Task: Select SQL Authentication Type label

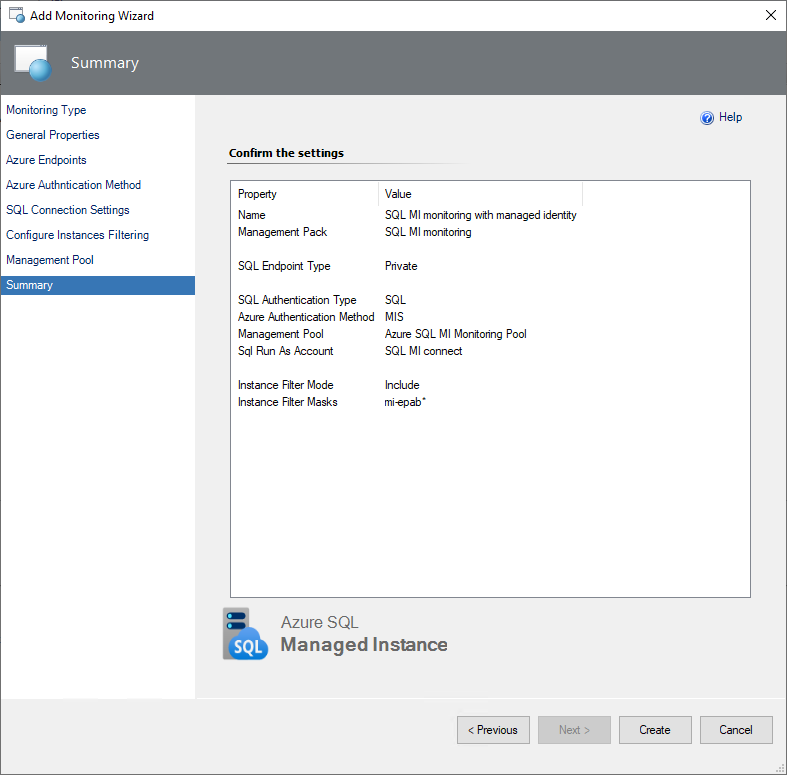Action: click(297, 300)
